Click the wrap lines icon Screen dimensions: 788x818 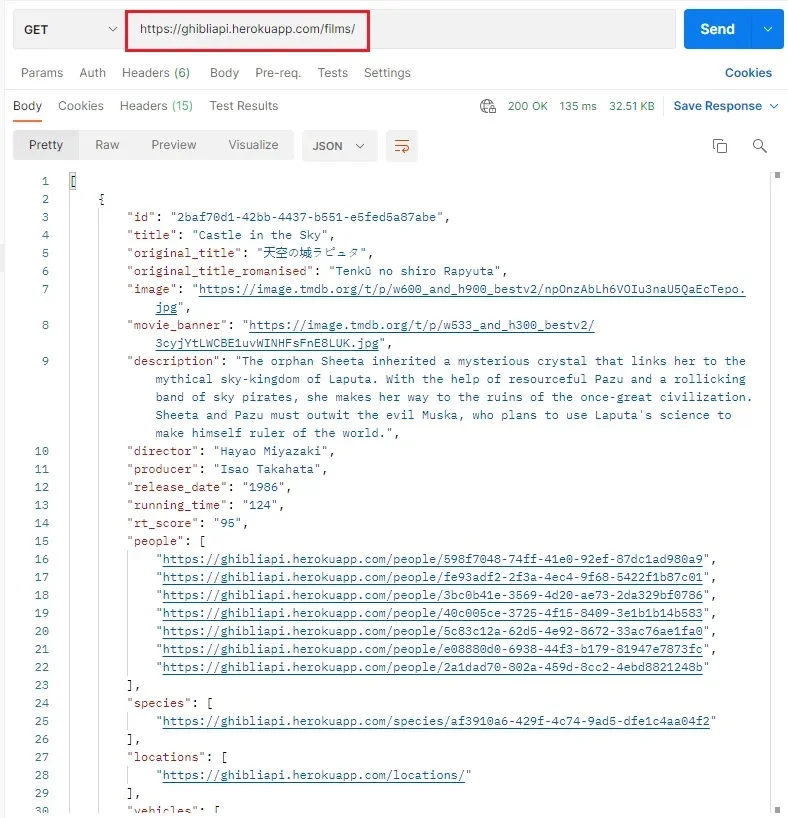coord(401,146)
